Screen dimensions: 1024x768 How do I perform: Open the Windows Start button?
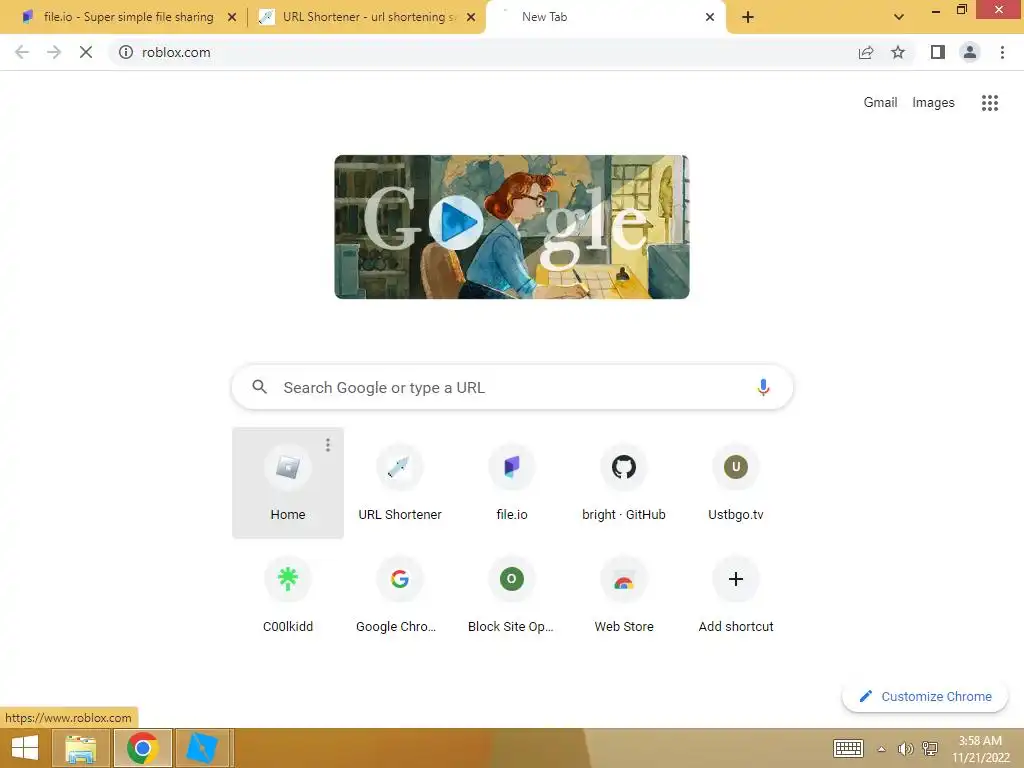[25, 748]
